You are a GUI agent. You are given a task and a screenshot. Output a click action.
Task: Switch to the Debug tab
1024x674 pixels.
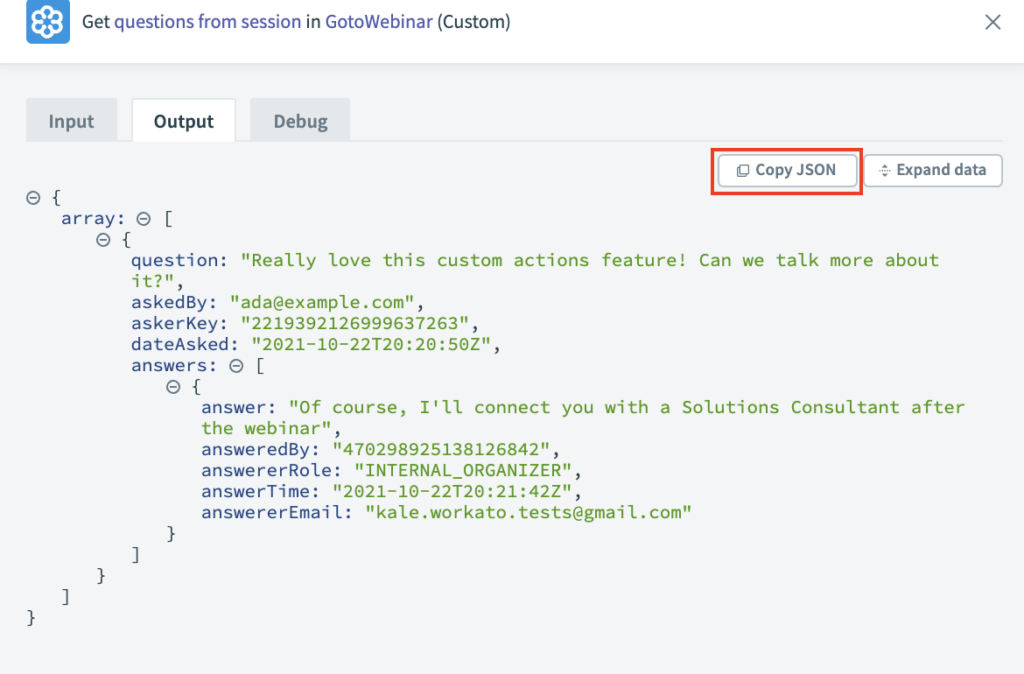[299, 120]
